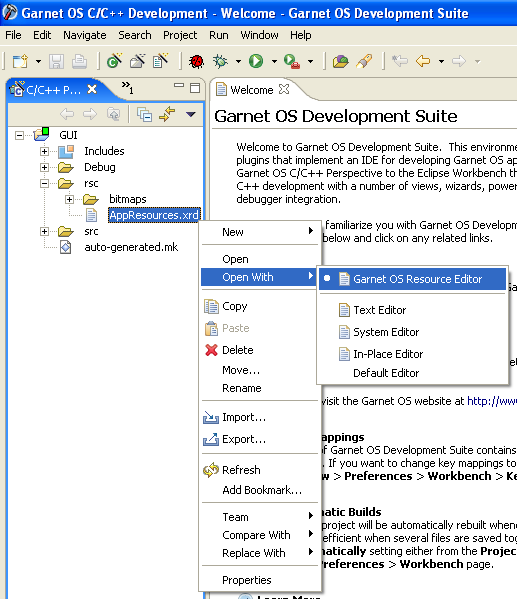
Task: Open the Run dropdown arrow
Action: (x=274, y=61)
